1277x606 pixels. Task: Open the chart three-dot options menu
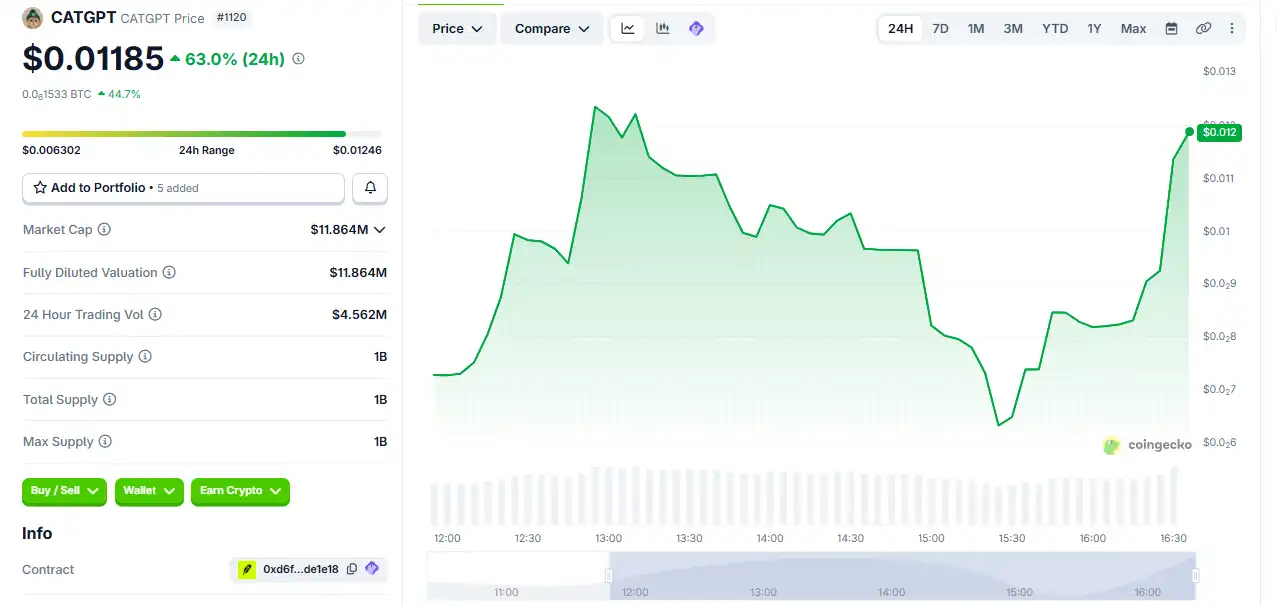coord(1232,29)
